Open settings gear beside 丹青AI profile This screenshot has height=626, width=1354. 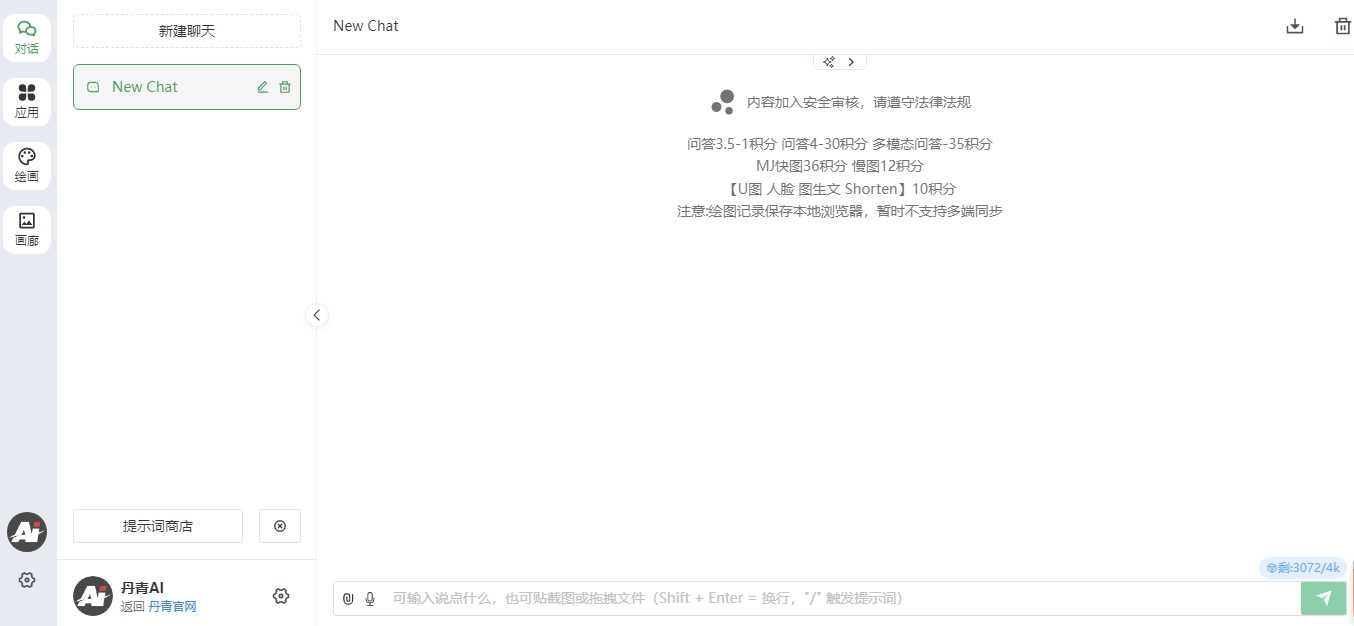(x=281, y=596)
